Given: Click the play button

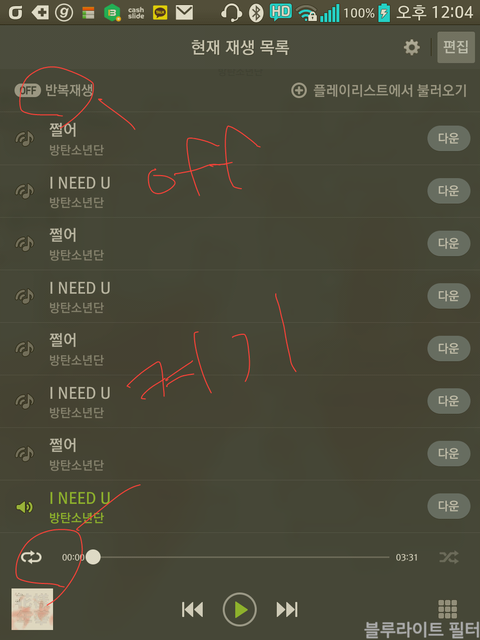Looking at the screenshot, I should tap(240, 609).
